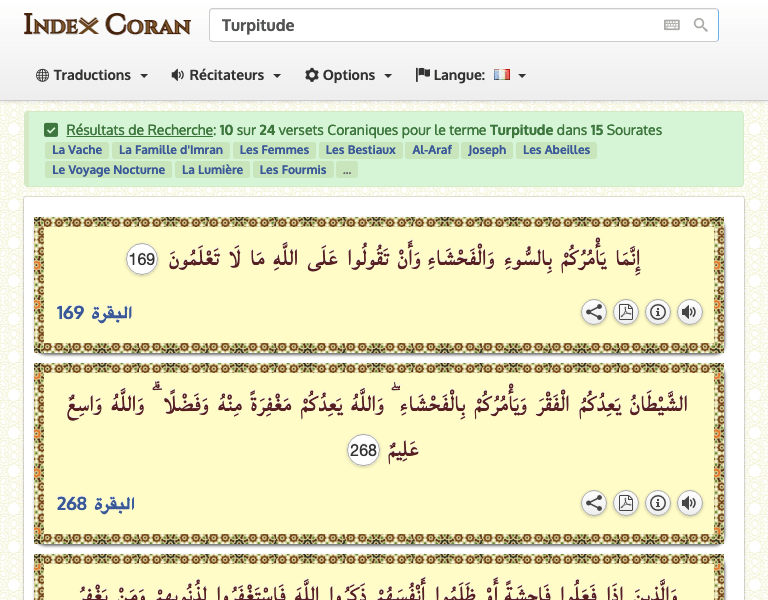Toggle the green search results checkbox

tap(51, 130)
